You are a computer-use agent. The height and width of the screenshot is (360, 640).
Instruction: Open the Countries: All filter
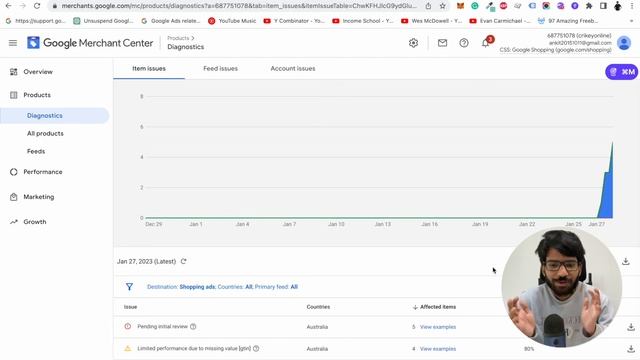pyautogui.click(x=235, y=287)
